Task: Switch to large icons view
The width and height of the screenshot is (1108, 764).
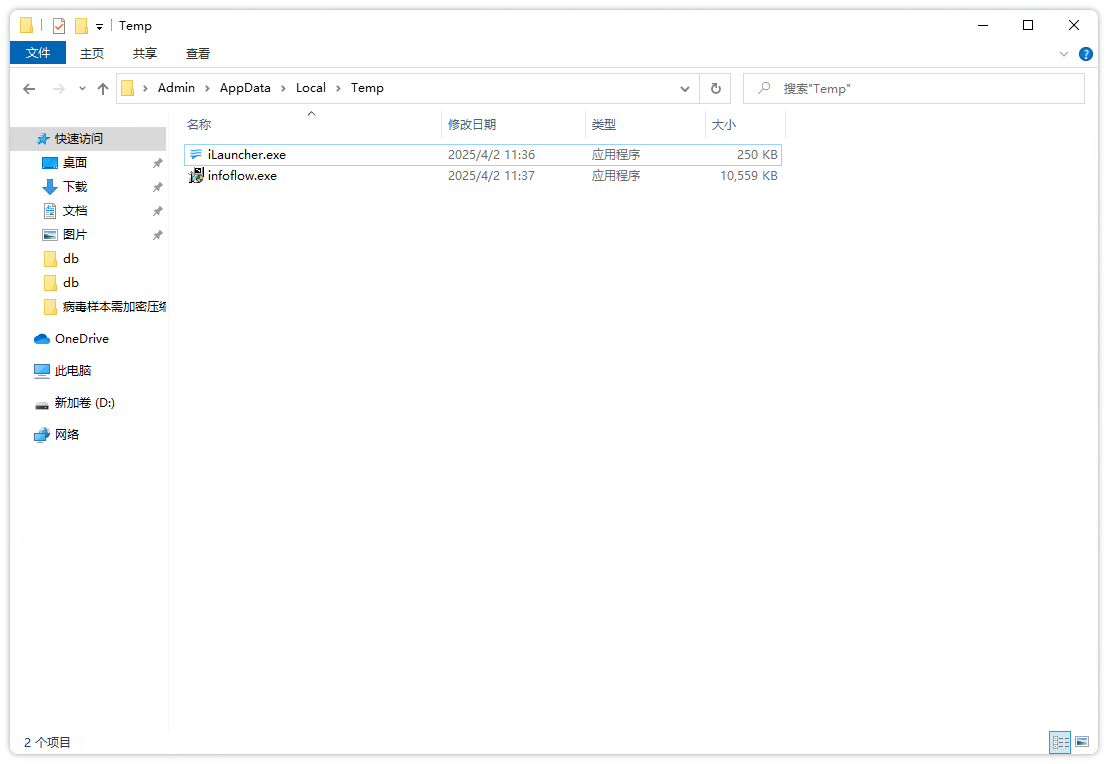Action: tap(1081, 742)
